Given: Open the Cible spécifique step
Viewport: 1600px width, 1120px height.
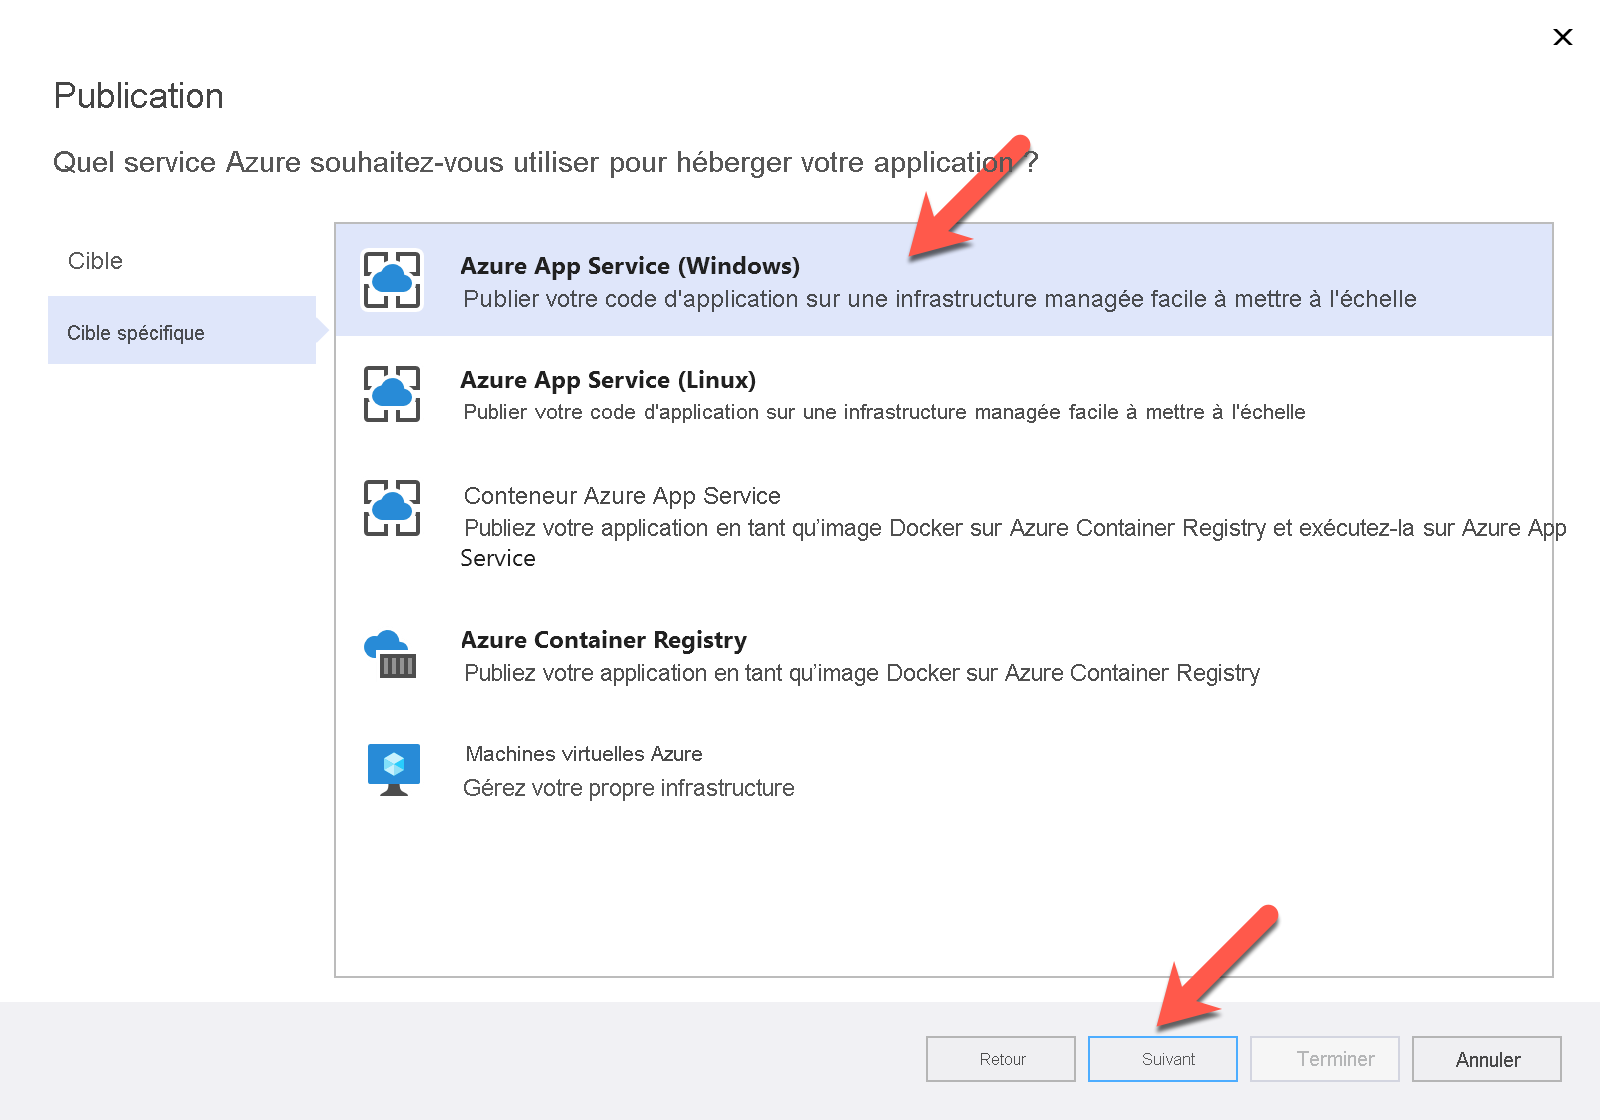Looking at the screenshot, I should tap(136, 333).
